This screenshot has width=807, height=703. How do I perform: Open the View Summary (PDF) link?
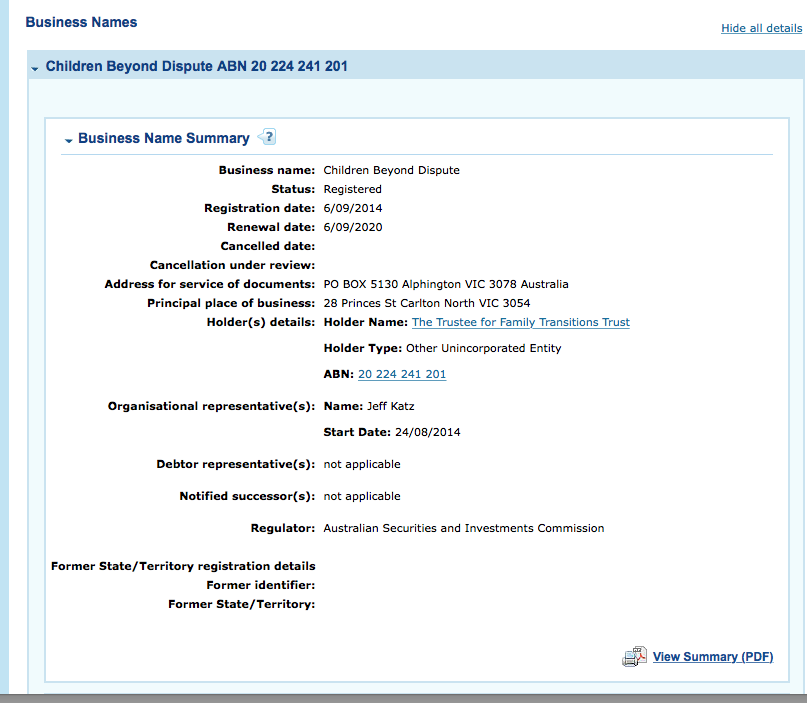point(712,657)
